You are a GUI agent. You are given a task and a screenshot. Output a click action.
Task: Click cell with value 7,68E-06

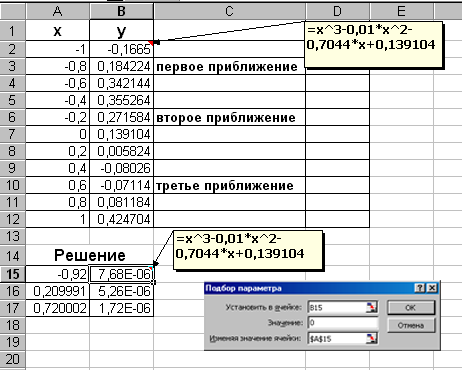coord(121,274)
